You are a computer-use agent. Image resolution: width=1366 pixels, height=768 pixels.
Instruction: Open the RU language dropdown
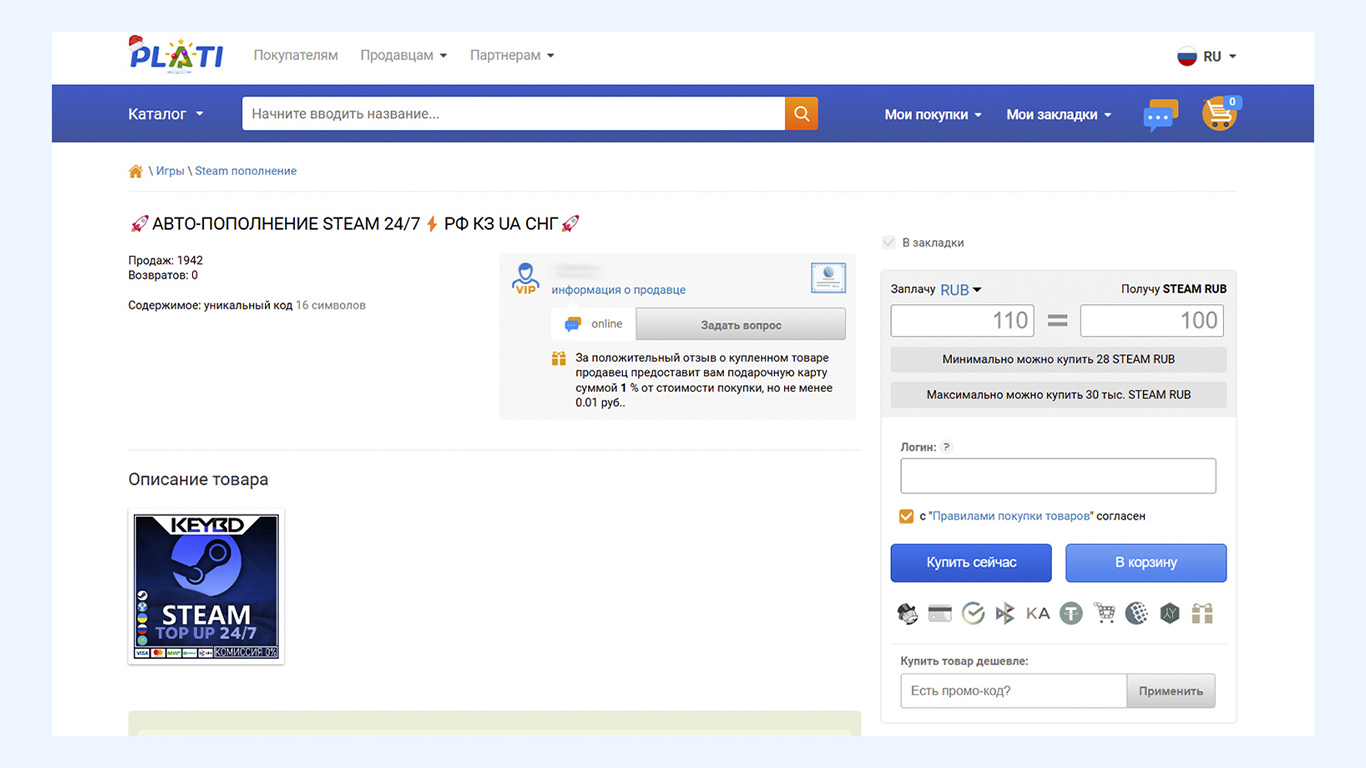pos(1220,56)
